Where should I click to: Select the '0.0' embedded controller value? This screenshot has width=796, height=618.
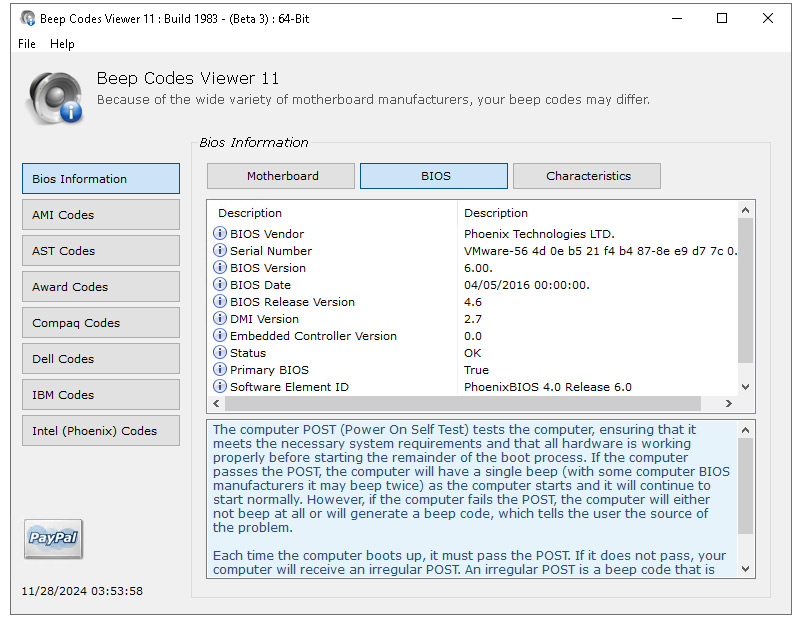[x=473, y=336]
